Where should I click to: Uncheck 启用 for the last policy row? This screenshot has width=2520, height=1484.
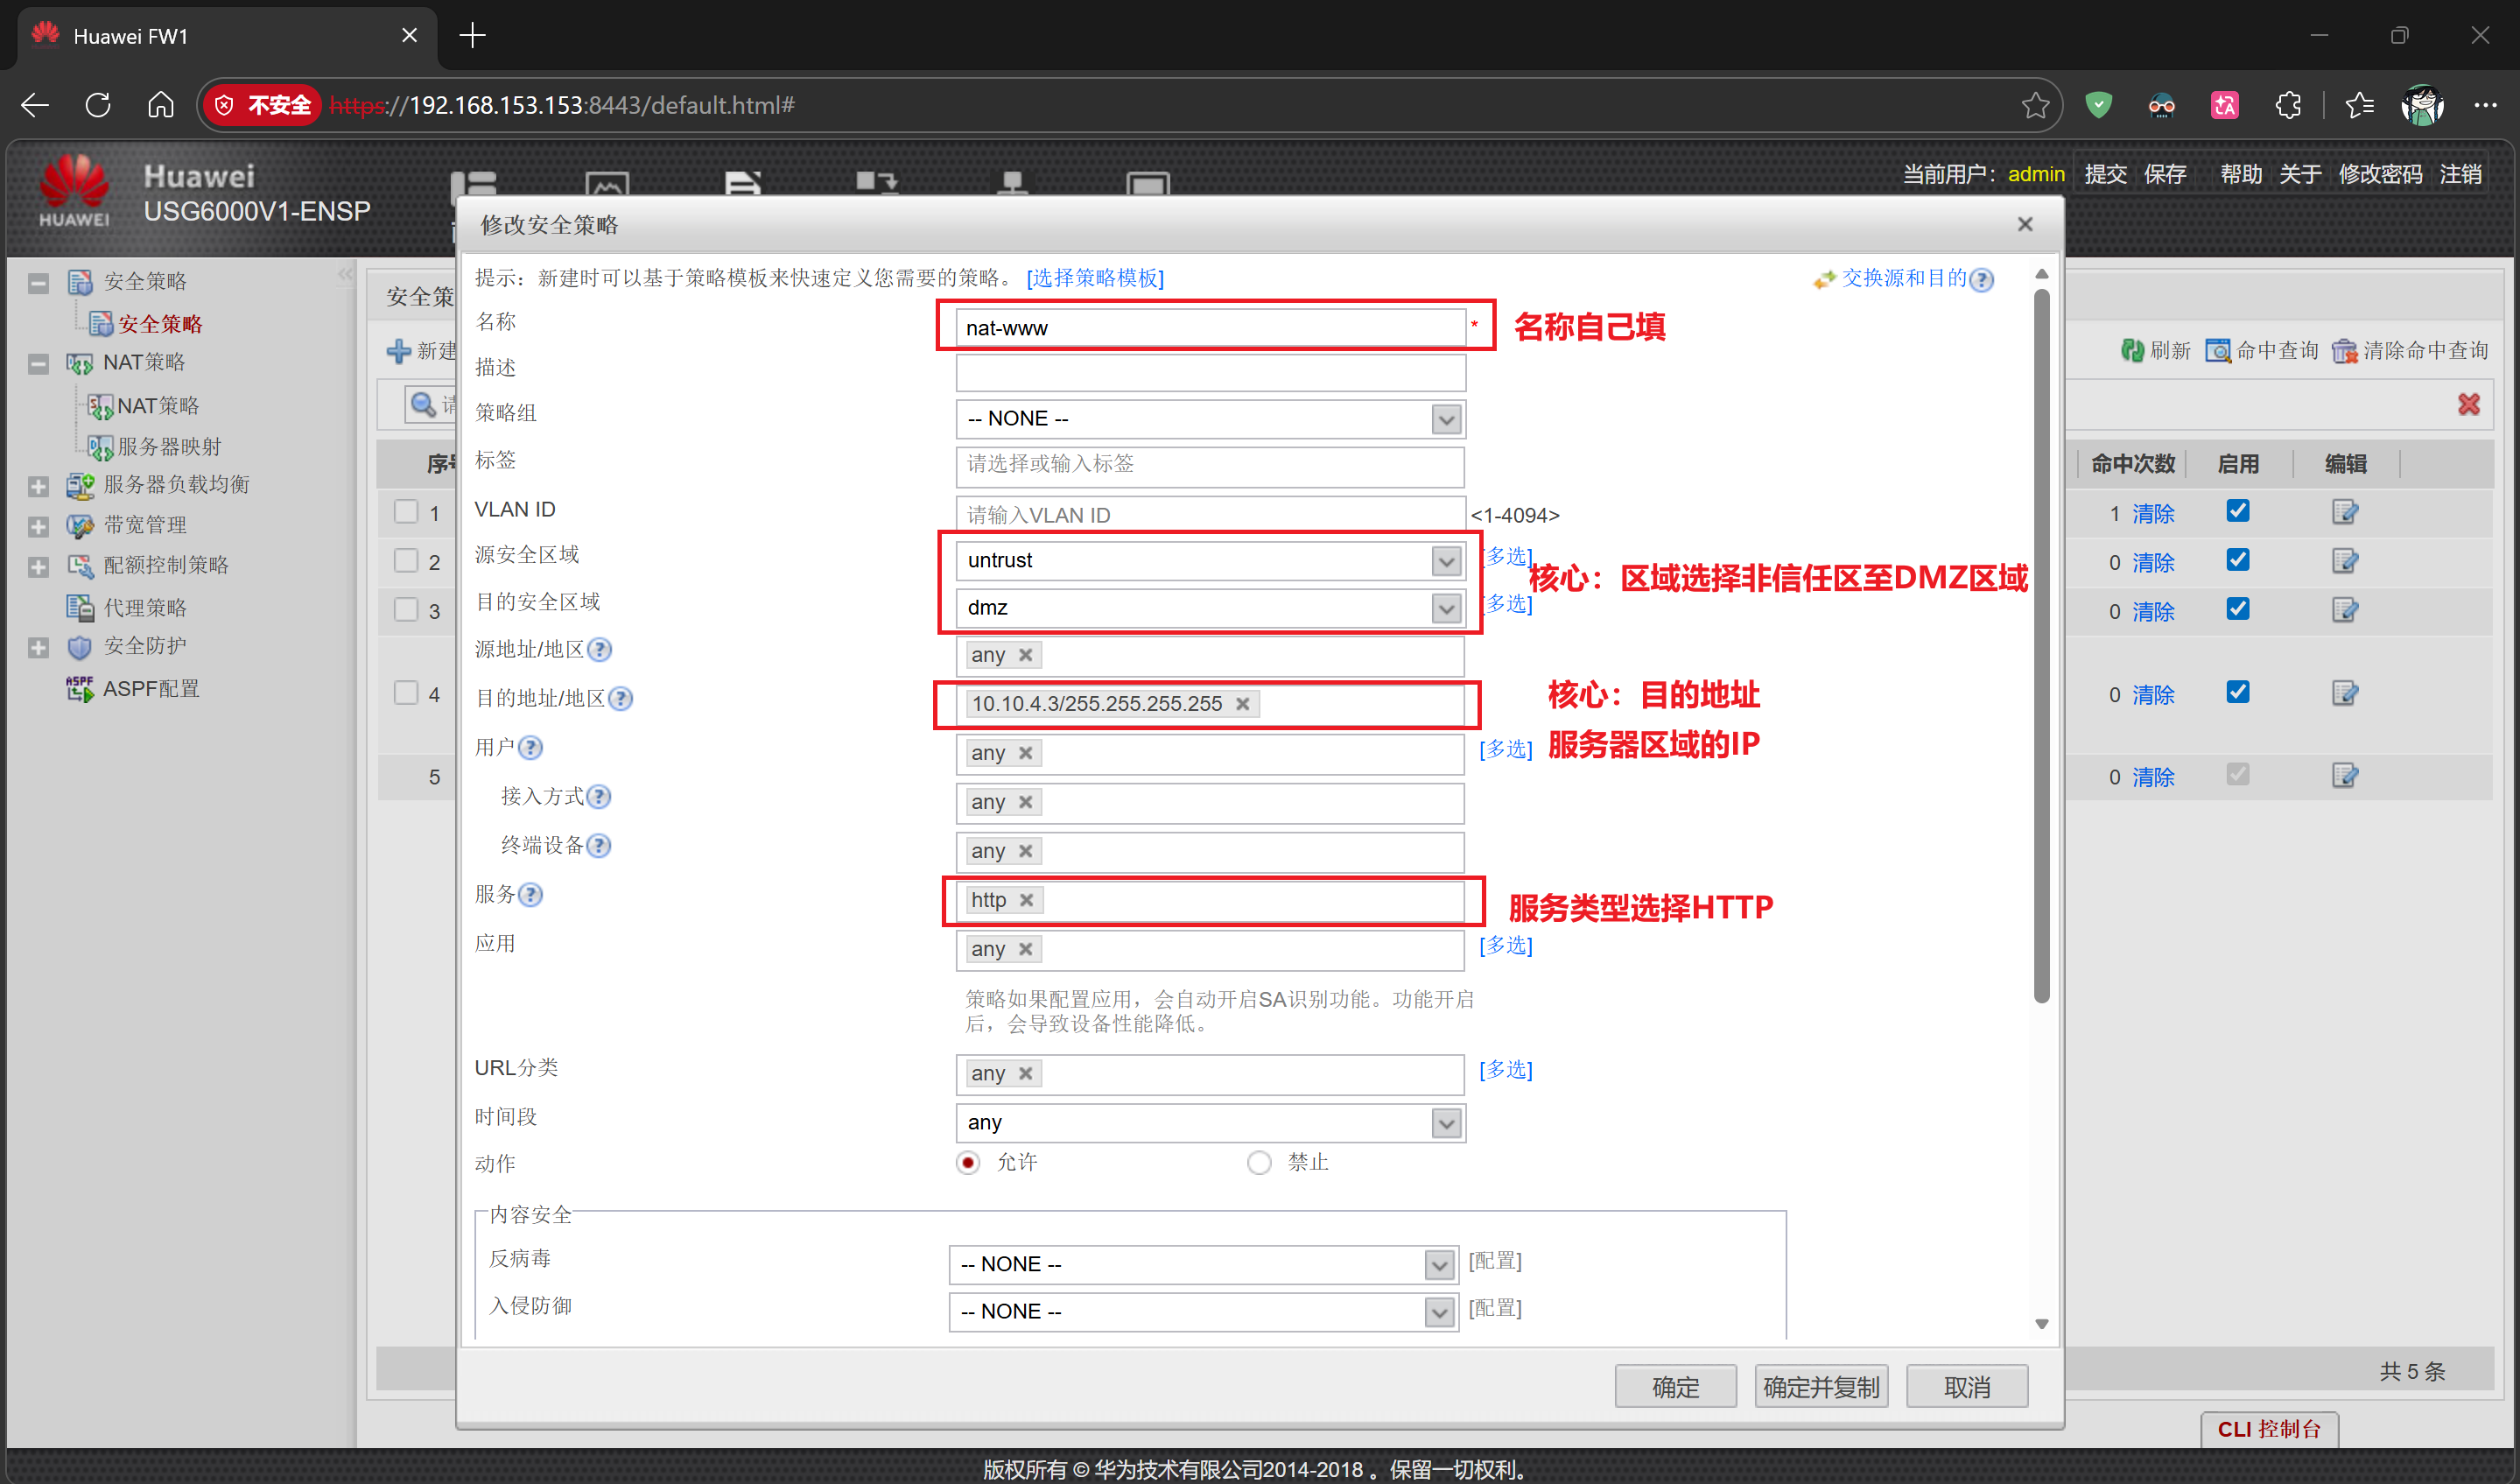click(x=2238, y=775)
